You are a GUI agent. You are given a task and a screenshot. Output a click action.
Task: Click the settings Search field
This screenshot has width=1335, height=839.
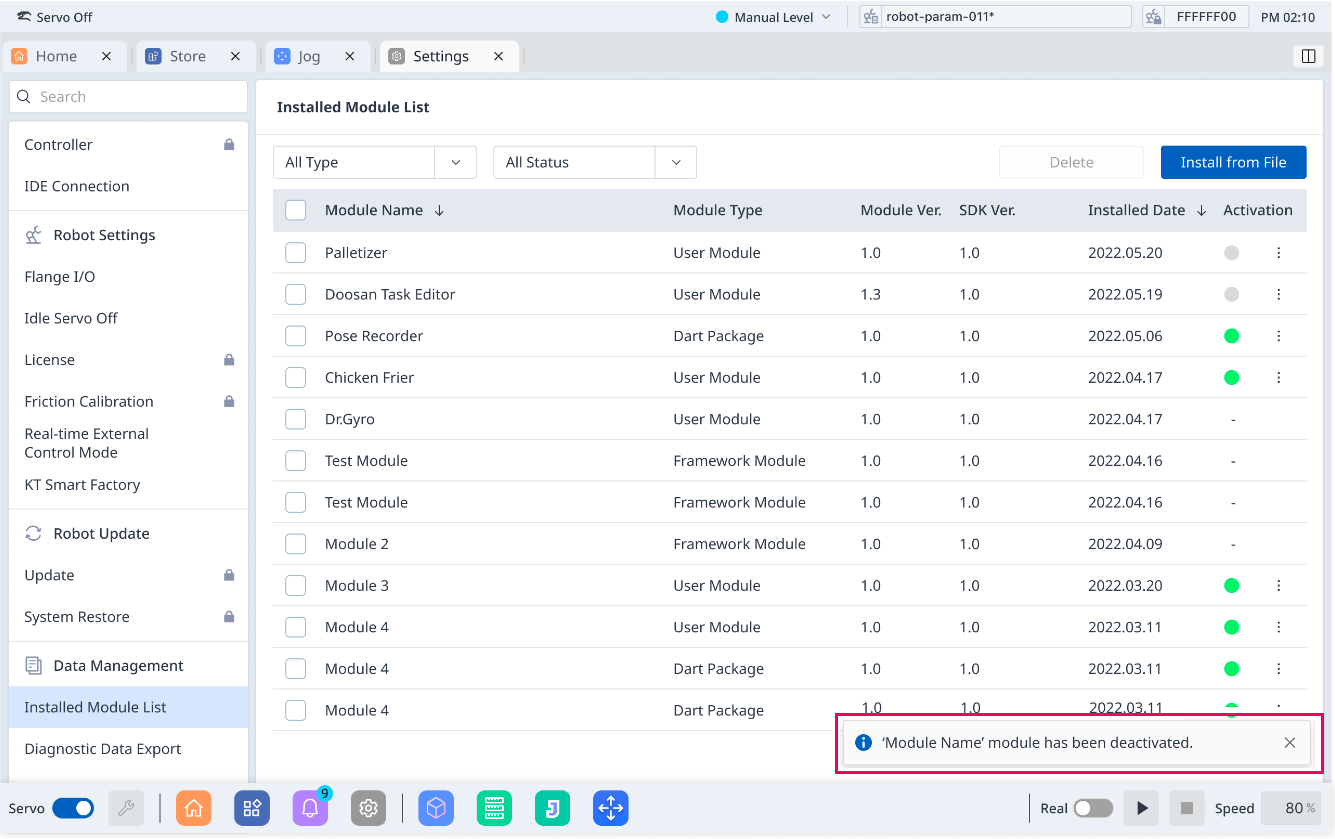pos(128,97)
